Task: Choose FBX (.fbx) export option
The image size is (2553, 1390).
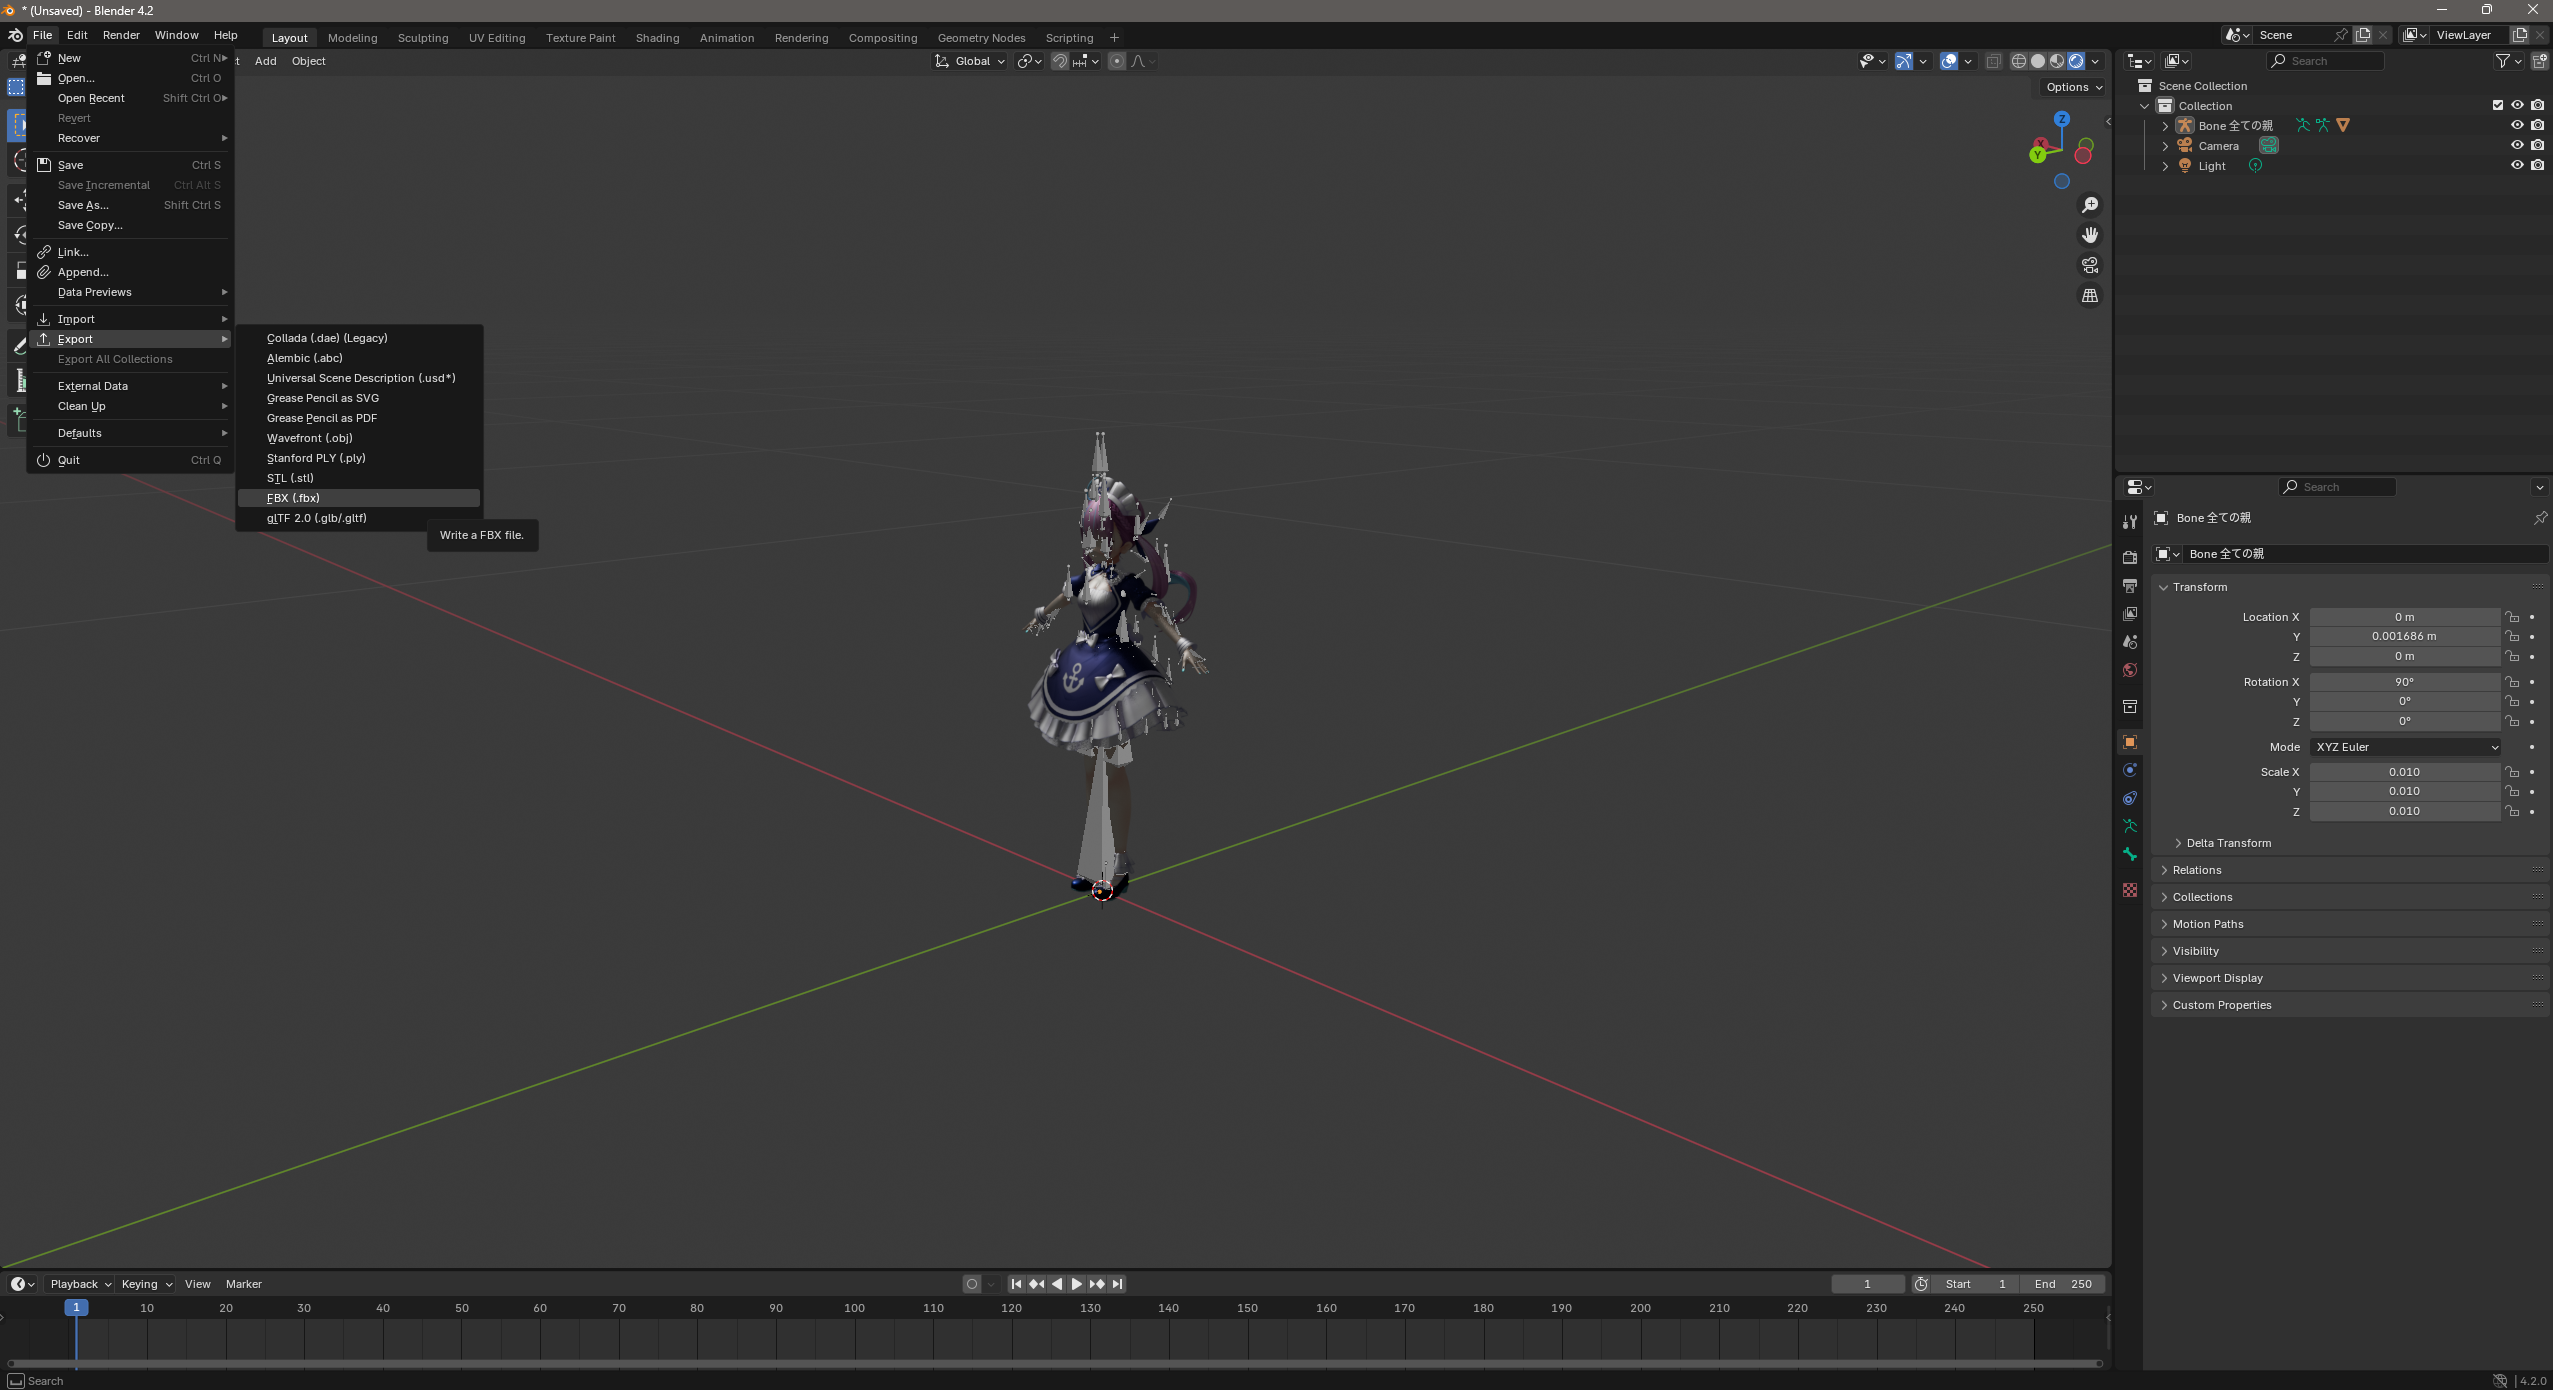Action: click(293, 498)
